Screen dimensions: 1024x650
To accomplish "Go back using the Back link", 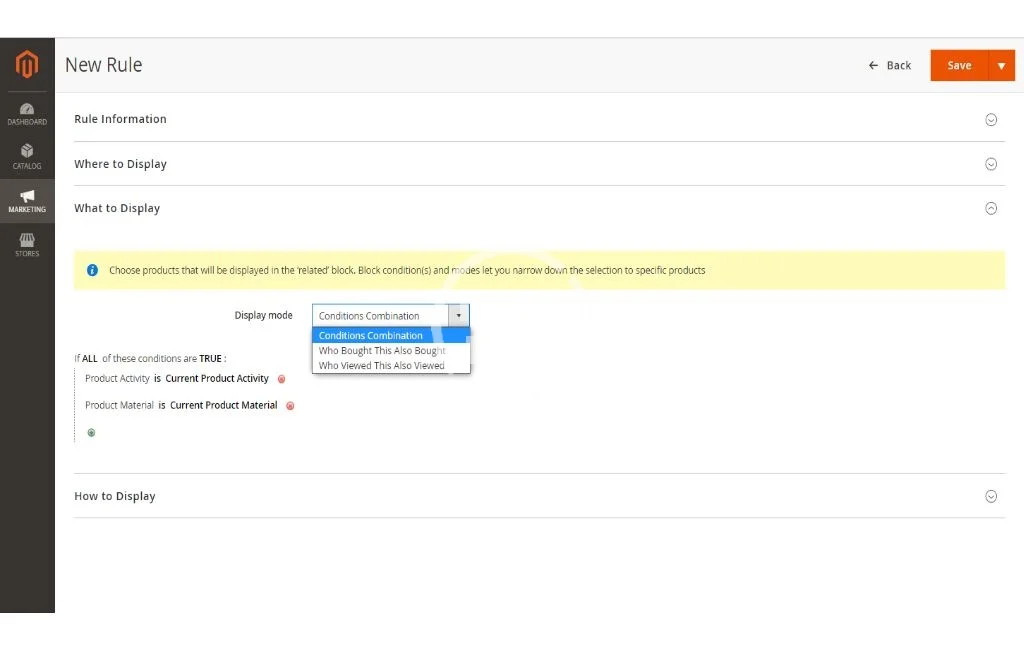I will click(x=890, y=65).
